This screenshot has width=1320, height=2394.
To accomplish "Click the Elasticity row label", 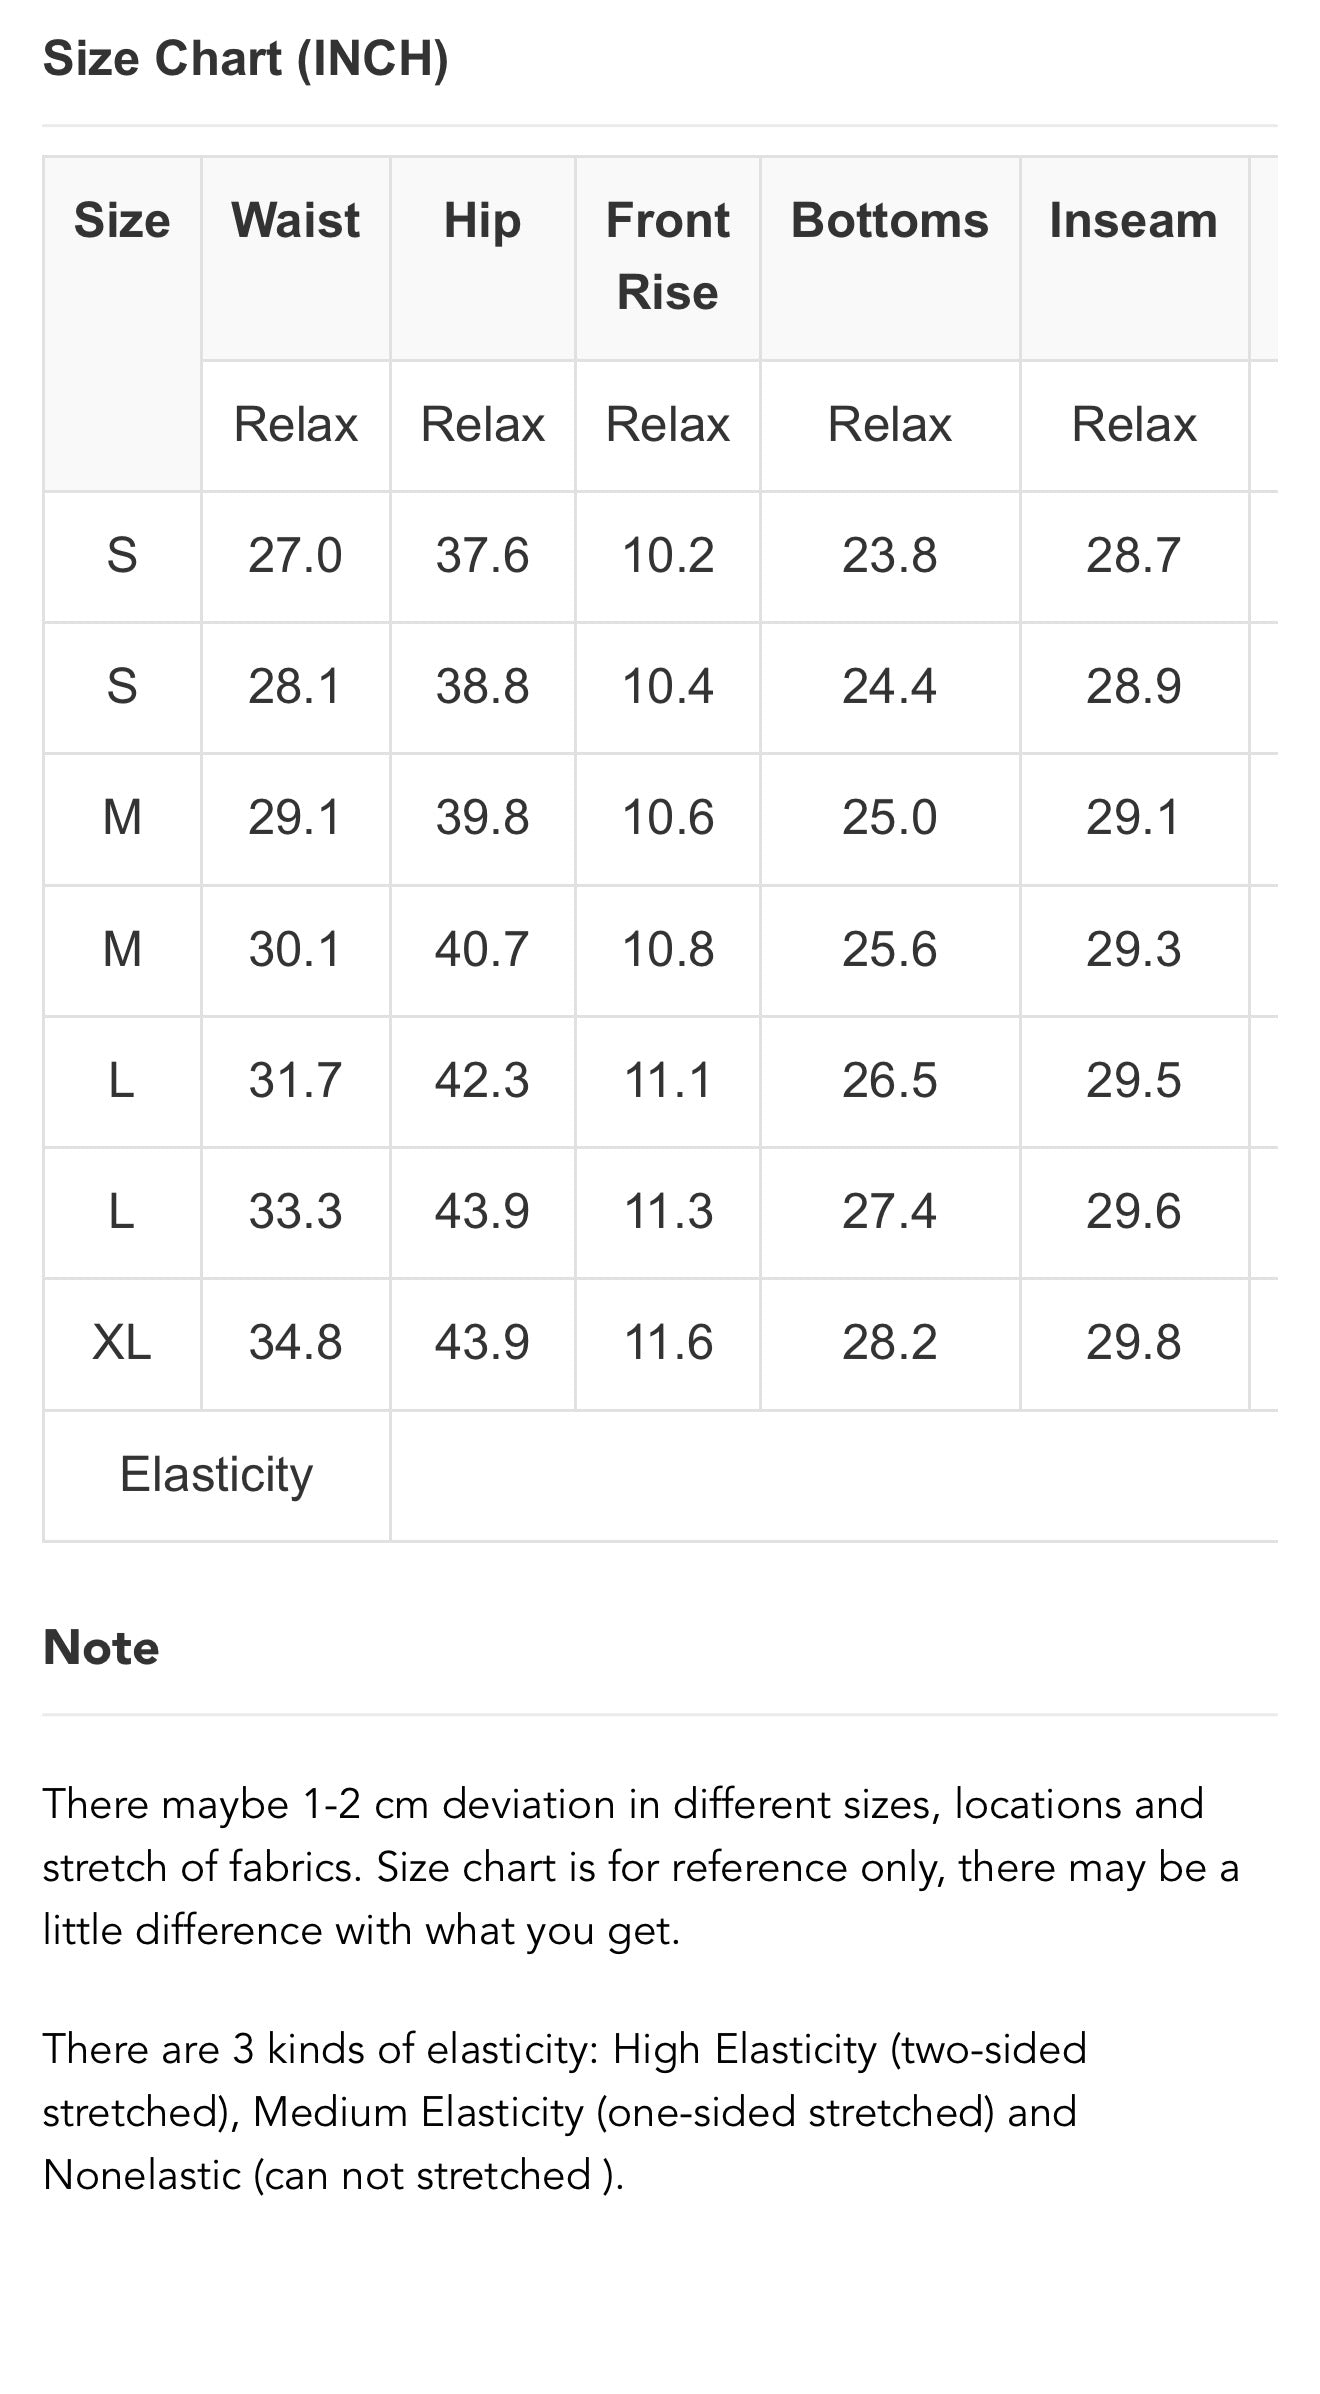I will point(216,1474).
